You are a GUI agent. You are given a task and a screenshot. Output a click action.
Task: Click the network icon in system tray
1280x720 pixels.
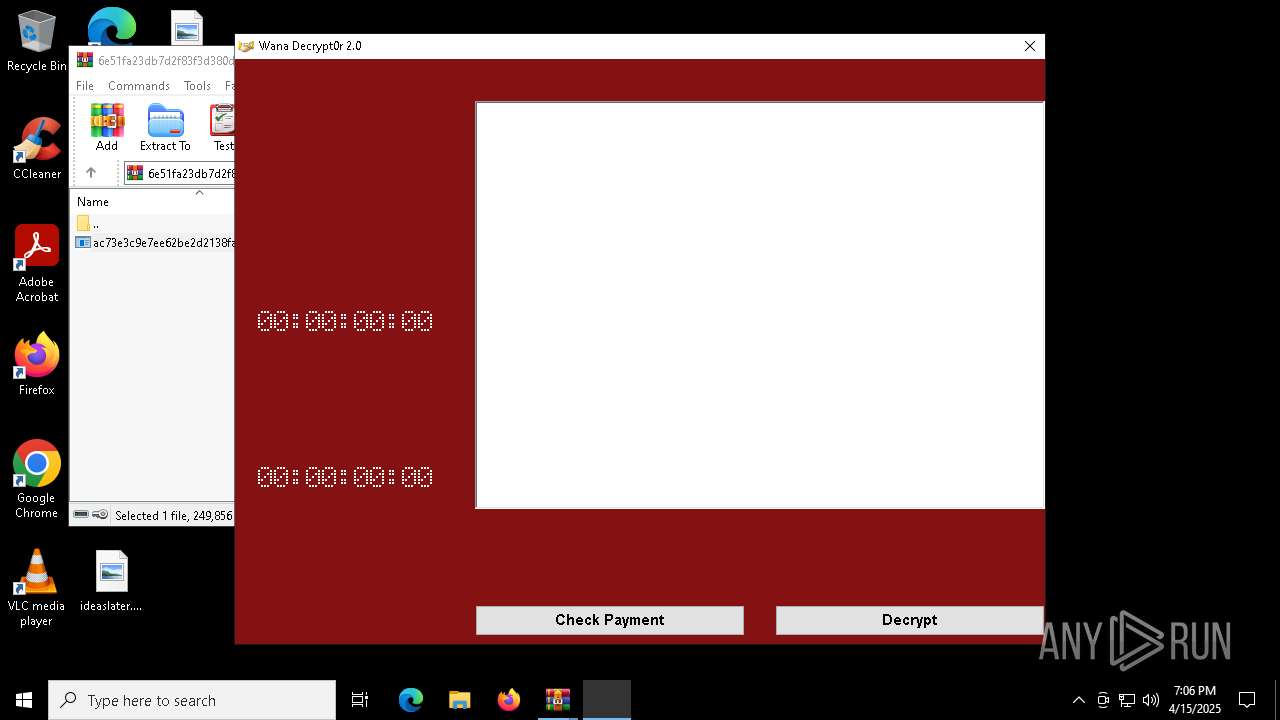coord(1127,700)
